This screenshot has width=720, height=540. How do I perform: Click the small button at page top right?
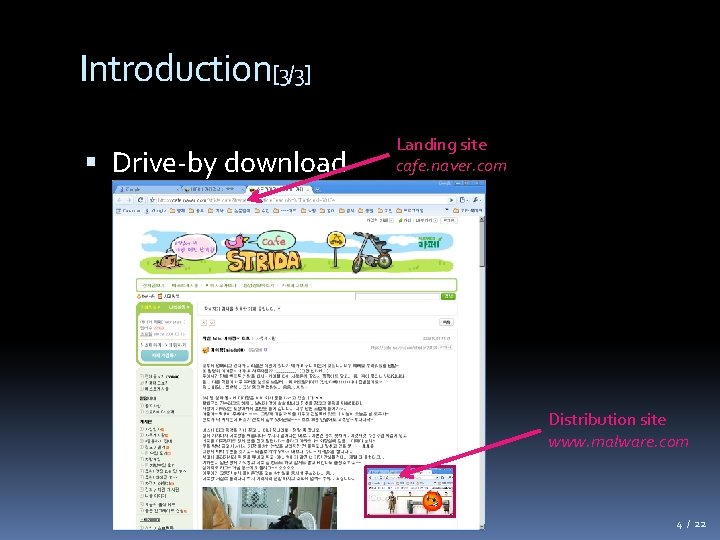(448, 220)
